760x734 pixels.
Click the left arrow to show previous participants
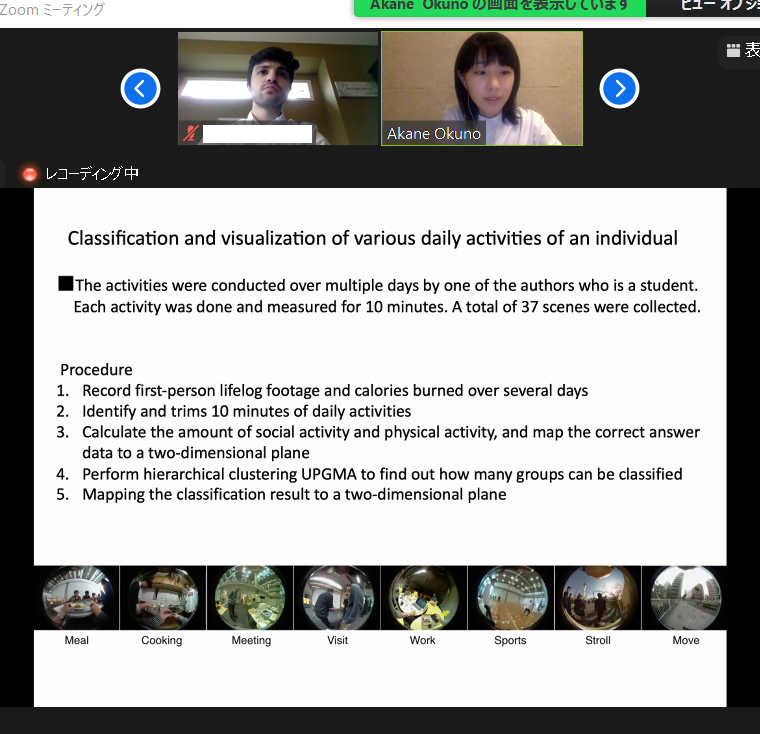(140, 89)
